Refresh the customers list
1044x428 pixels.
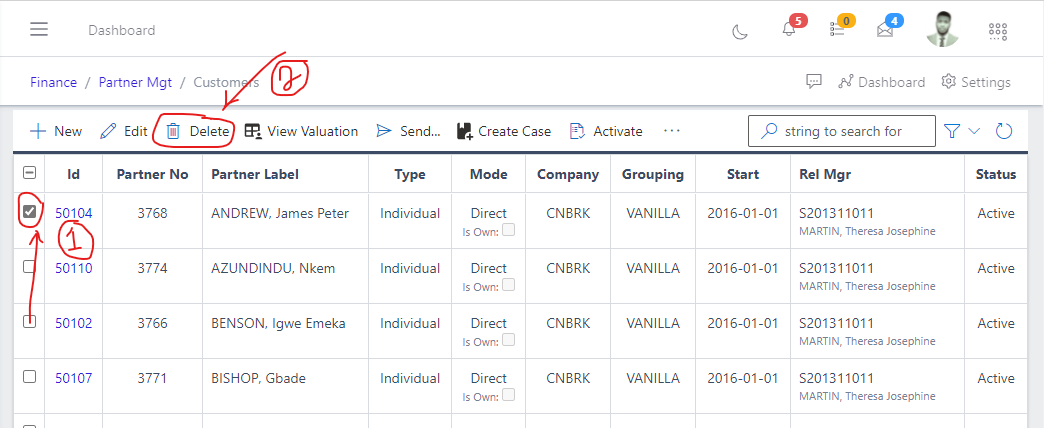pos(1003,131)
